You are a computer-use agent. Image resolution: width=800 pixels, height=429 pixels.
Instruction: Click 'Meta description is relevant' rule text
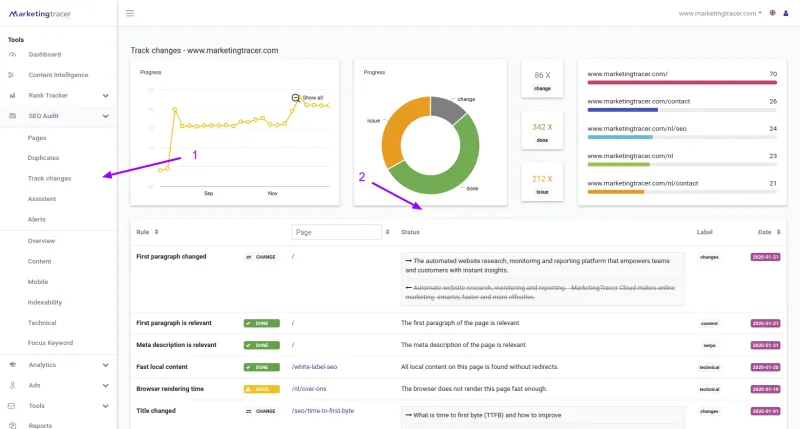click(x=177, y=345)
